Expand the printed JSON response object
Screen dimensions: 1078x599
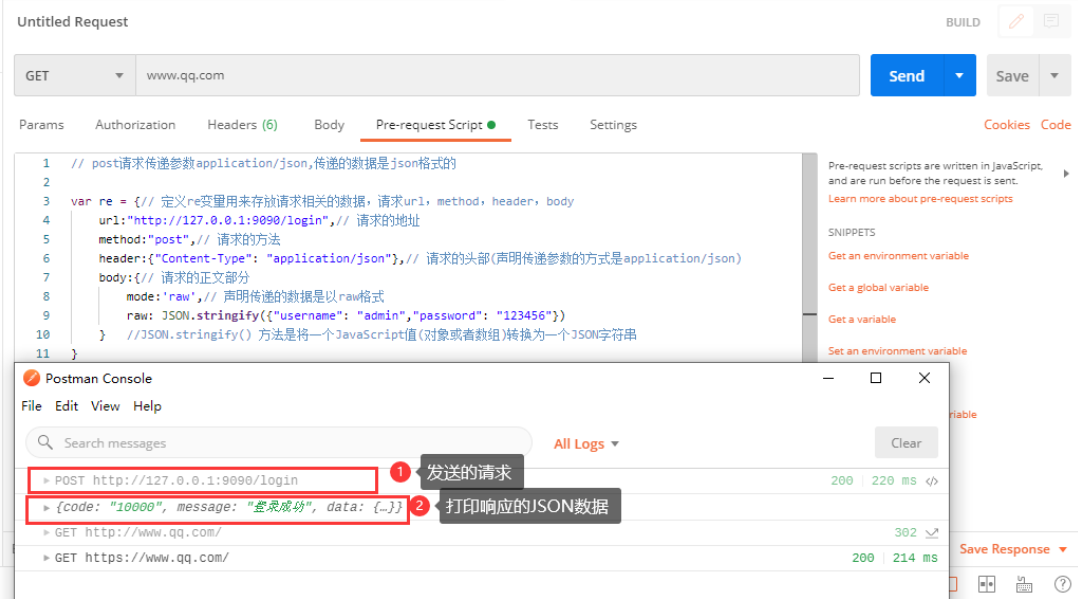point(46,508)
